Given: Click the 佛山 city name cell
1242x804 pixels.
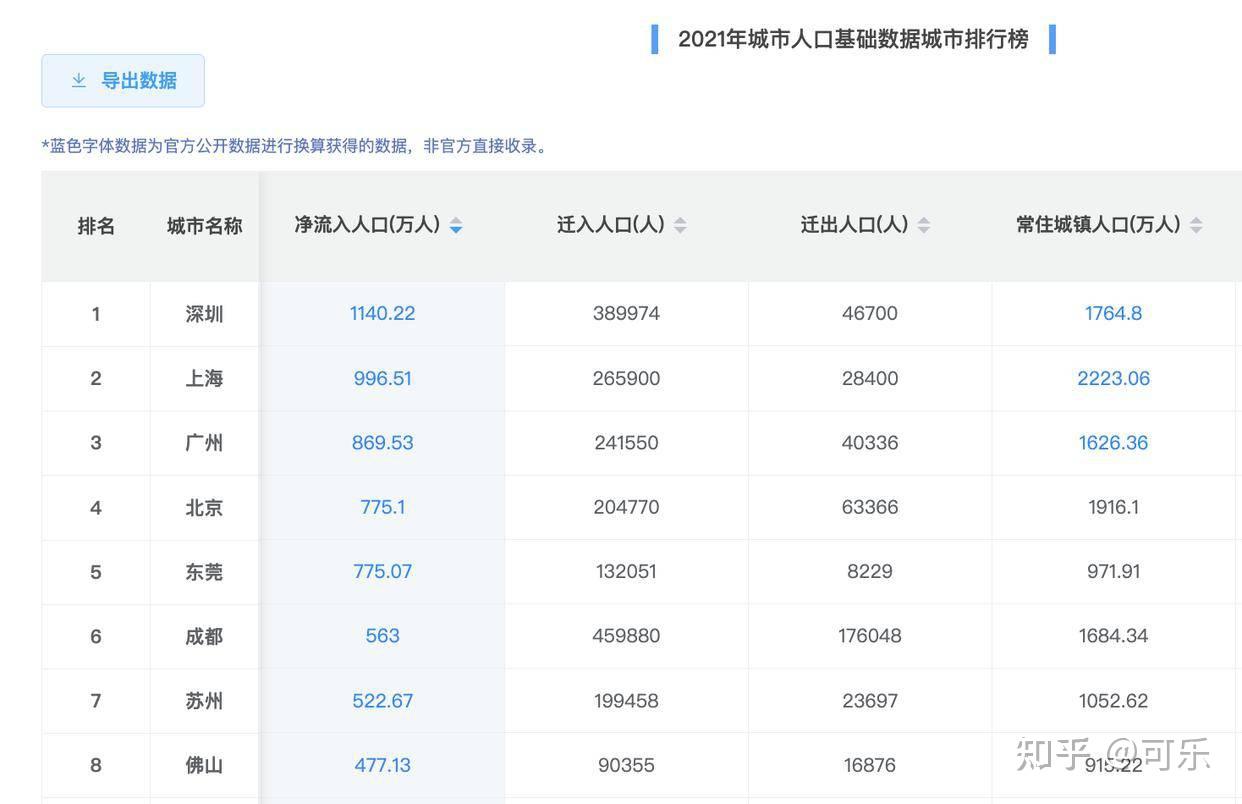Looking at the screenshot, I should pos(204,765).
